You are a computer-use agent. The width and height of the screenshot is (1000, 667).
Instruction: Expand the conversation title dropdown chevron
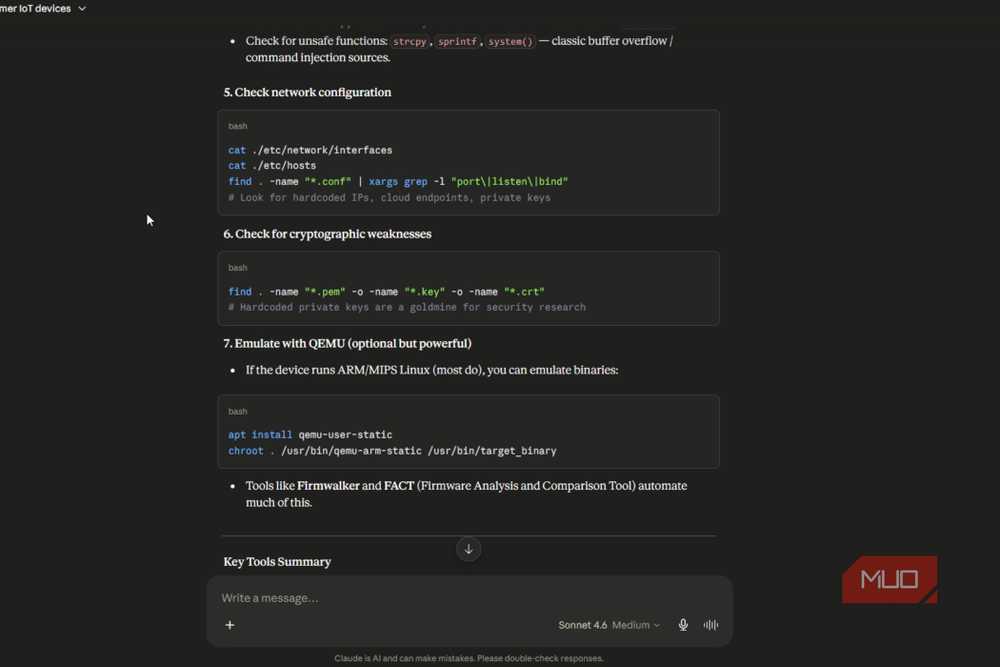tap(82, 9)
